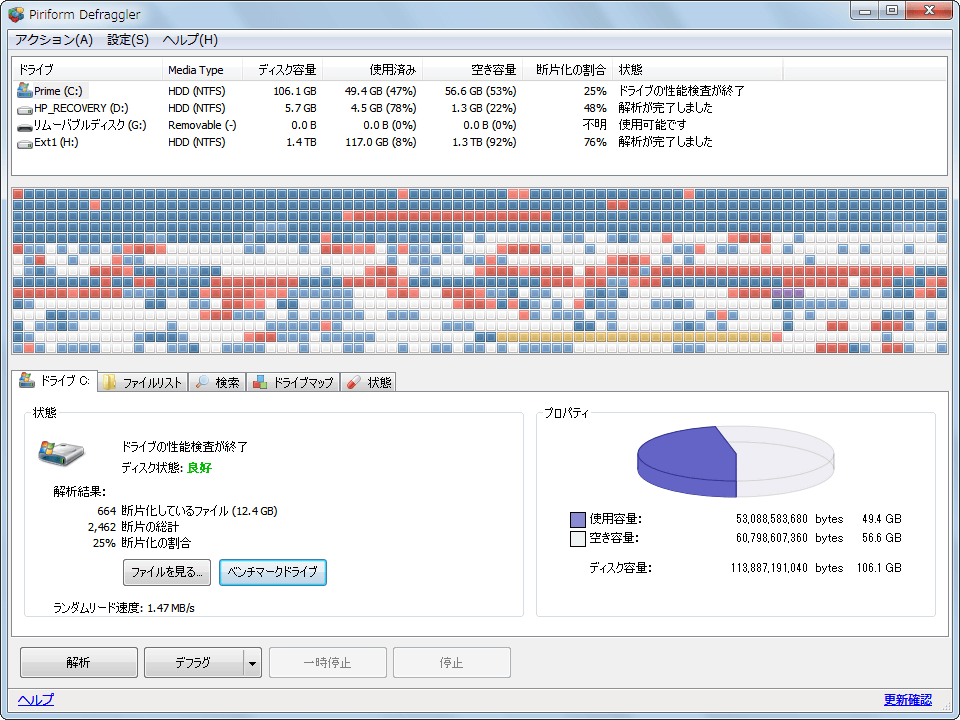Sort by the 状態 column header
This screenshot has height=720, width=960.
(698, 70)
